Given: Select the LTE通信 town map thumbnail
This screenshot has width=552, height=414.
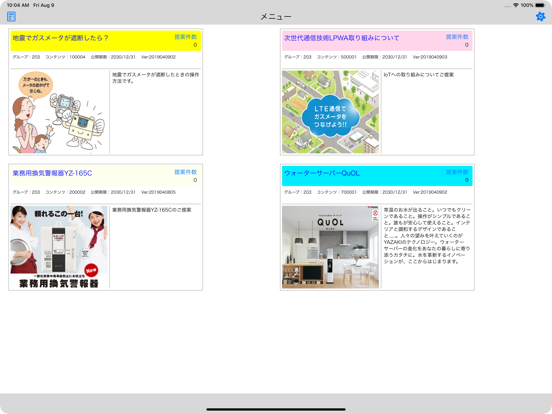Looking at the screenshot, I should [331, 112].
